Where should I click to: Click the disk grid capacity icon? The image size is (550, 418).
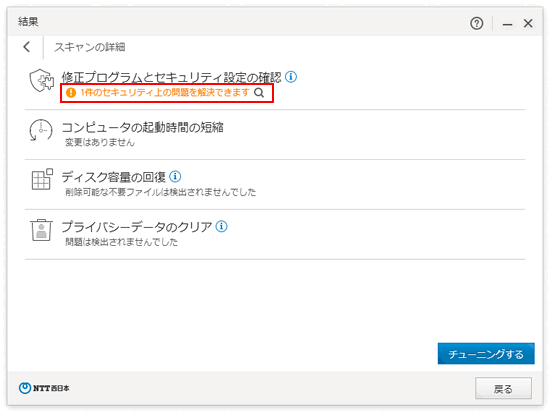42,179
